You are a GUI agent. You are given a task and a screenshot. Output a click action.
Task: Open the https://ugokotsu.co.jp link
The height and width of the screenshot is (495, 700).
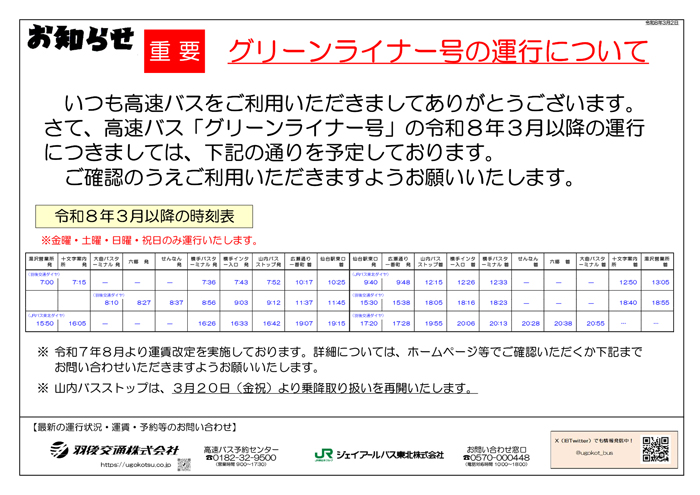pos(135,465)
